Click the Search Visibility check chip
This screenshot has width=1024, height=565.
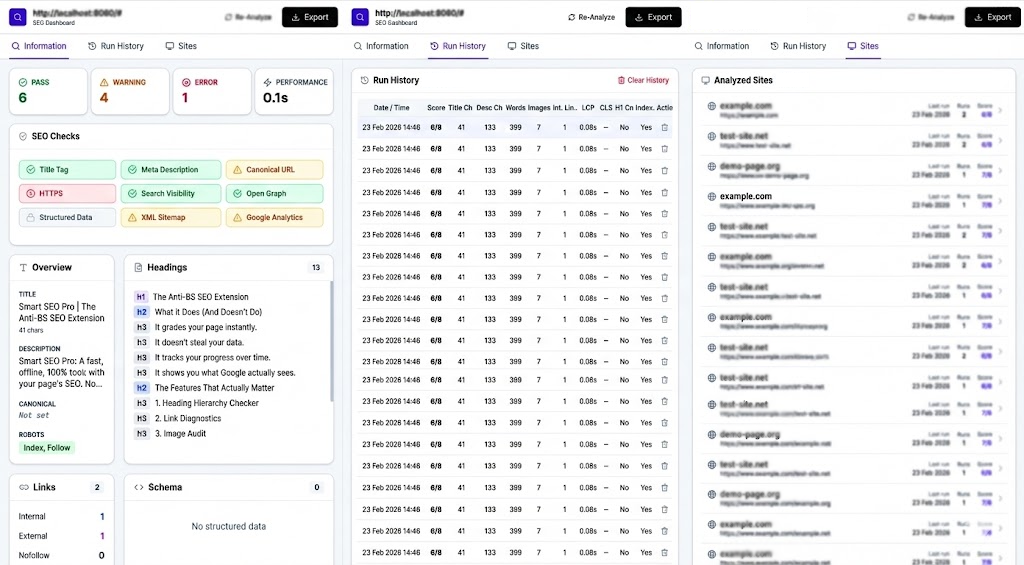coord(171,193)
